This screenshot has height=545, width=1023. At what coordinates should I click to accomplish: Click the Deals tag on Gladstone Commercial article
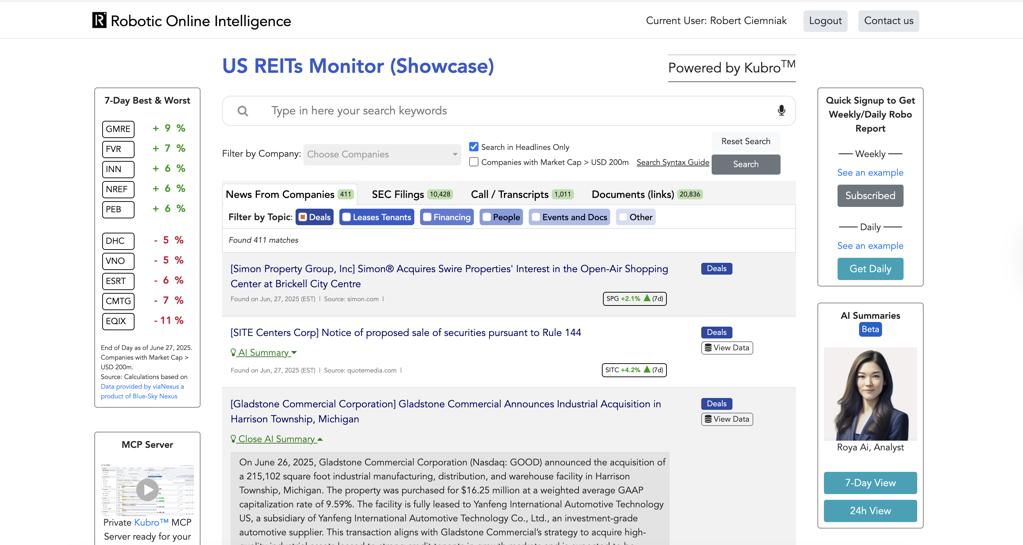click(716, 403)
